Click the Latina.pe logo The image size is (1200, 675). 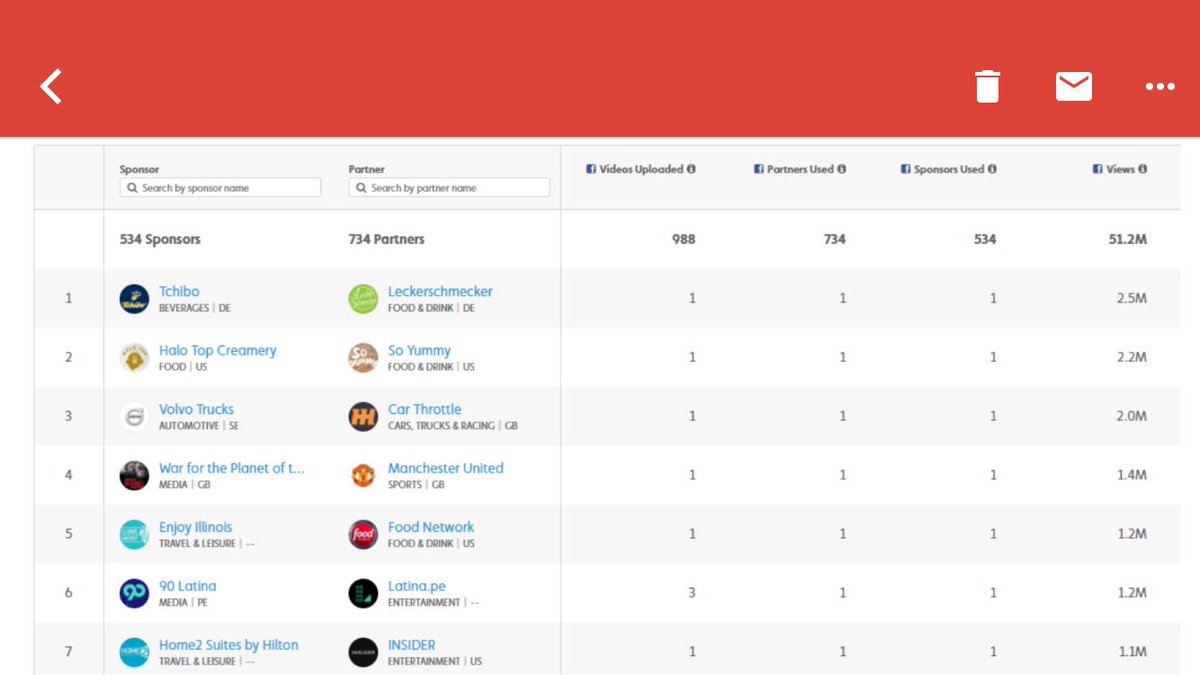[363, 593]
